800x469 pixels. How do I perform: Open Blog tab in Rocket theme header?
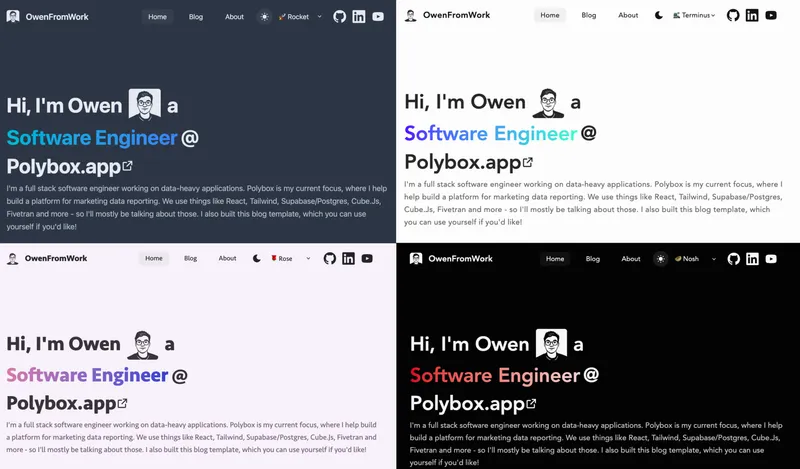pyautogui.click(x=196, y=17)
